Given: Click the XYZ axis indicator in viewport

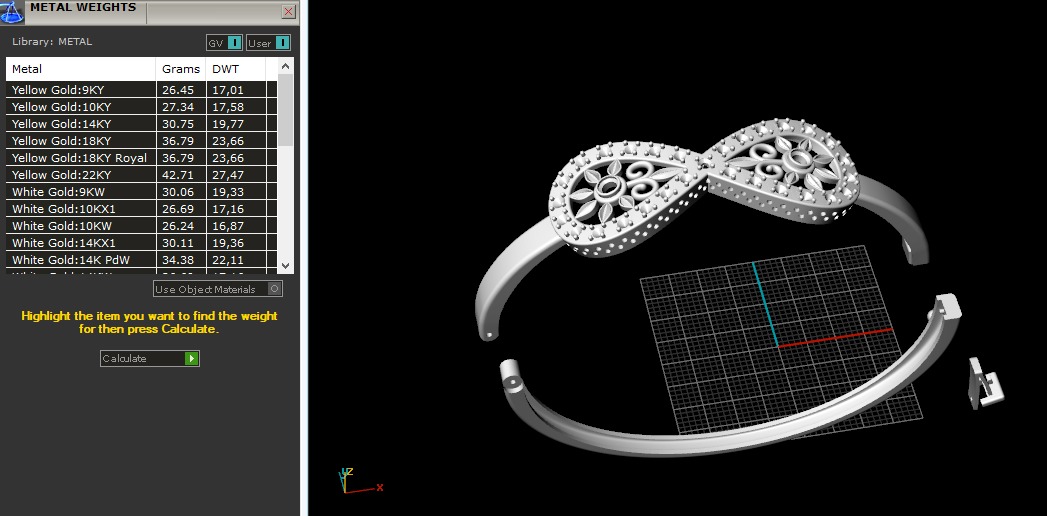Looking at the screenshot, I should click(359, 481).
